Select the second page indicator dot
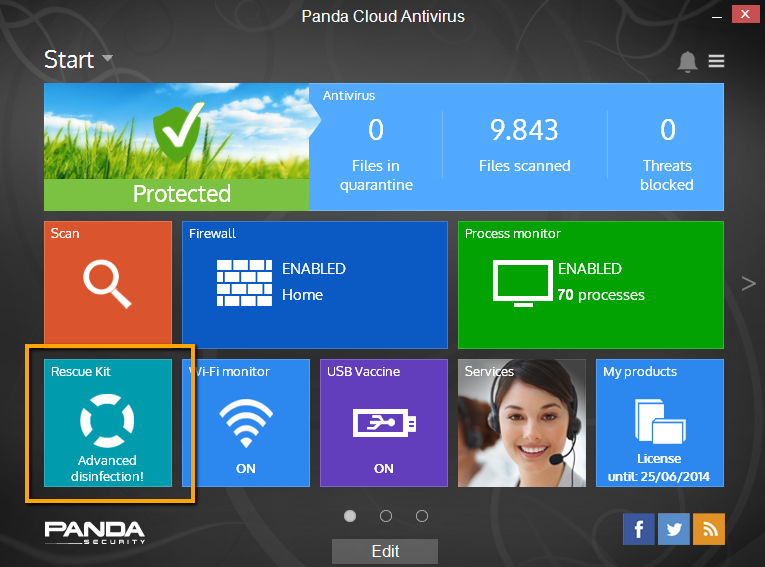 [x=386, y=516]
